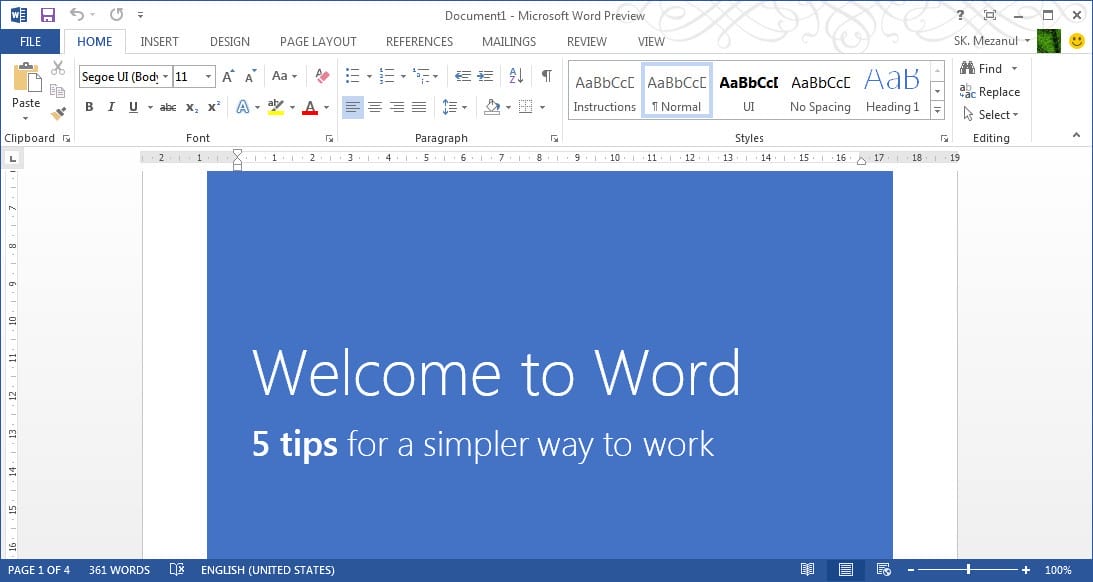Toggle Full Screen ribbon display options icon
The height and width of the screenshot is (582, 1093).
click(x=989, y=15)
